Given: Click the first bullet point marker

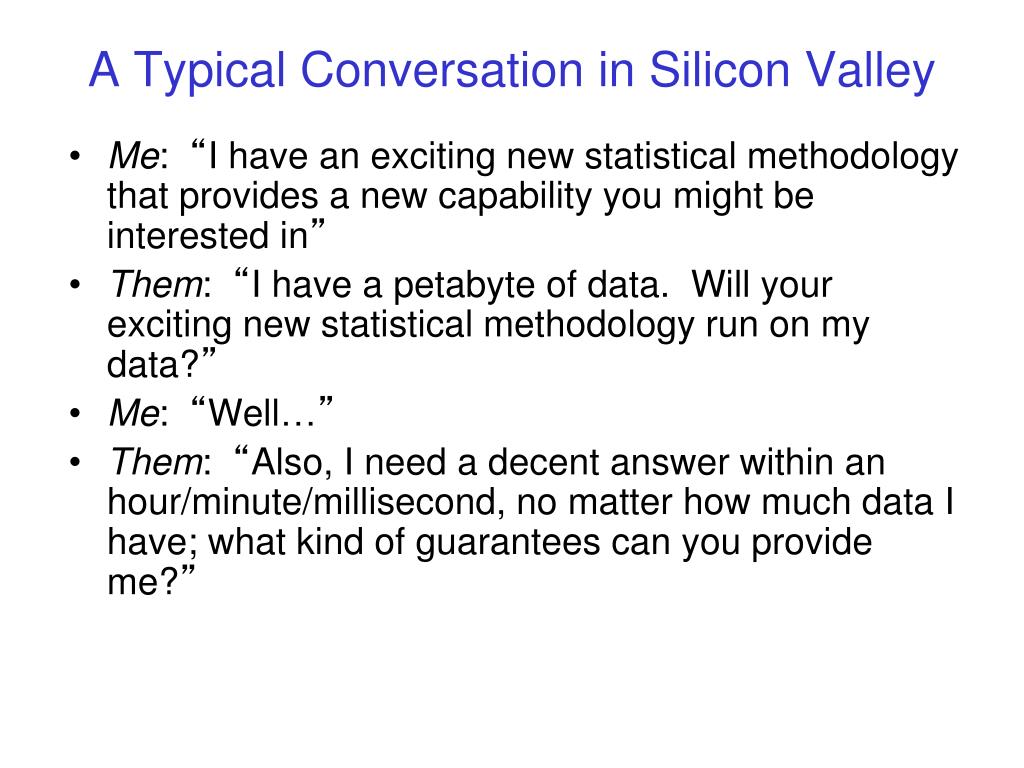Looking at the screenshot, I should tap(75, 157).
